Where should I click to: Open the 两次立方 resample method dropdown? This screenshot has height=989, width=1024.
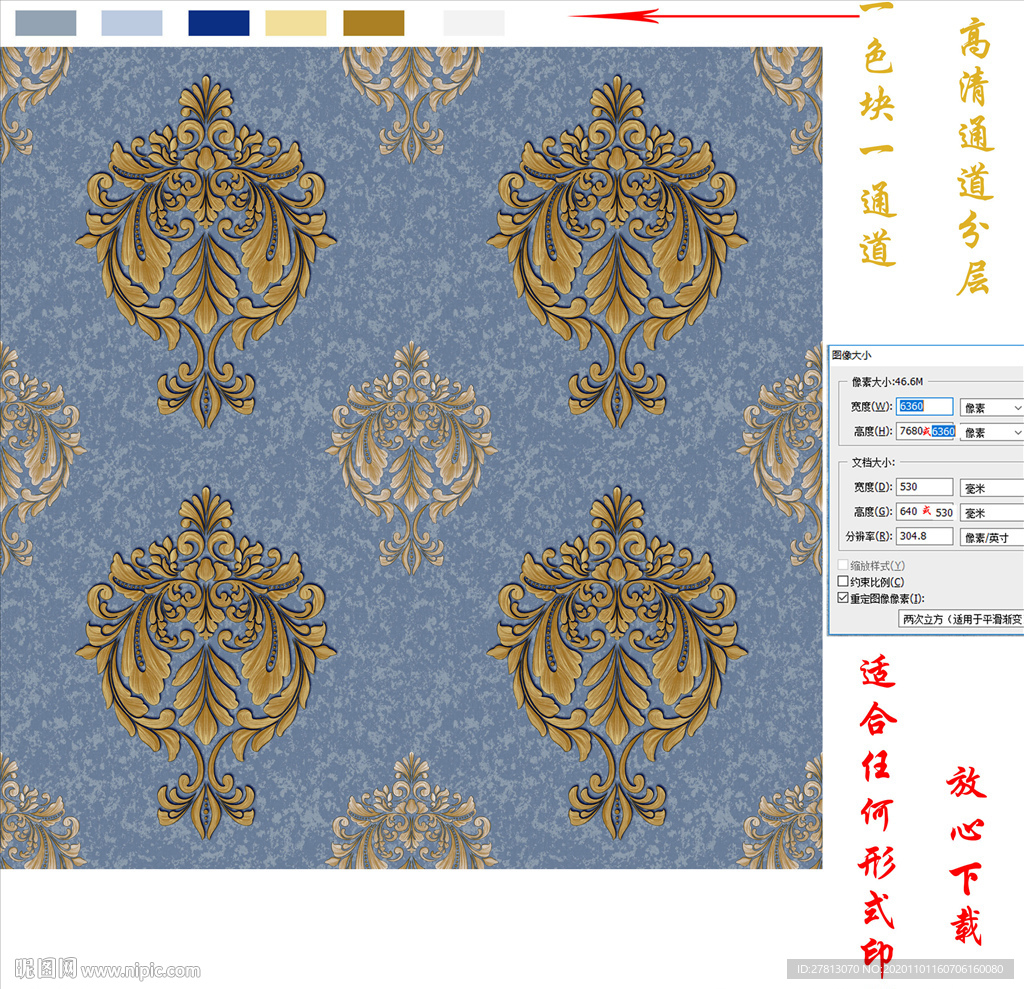click(961, 619)
